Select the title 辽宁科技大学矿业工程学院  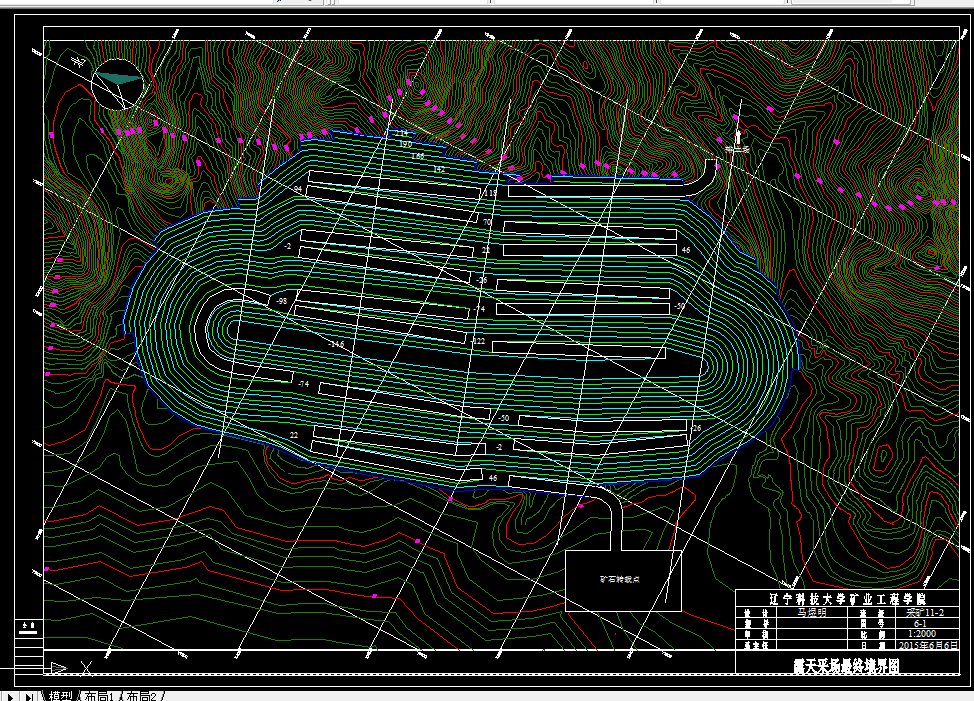pos(847,599)
